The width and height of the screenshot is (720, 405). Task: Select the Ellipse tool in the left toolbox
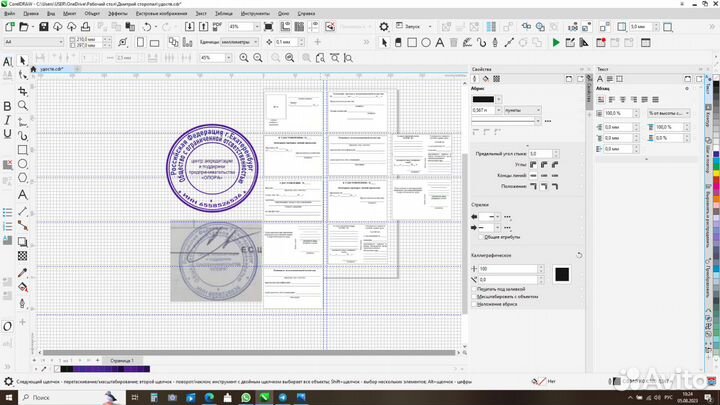pyautogui.click(x=22, y=163)
